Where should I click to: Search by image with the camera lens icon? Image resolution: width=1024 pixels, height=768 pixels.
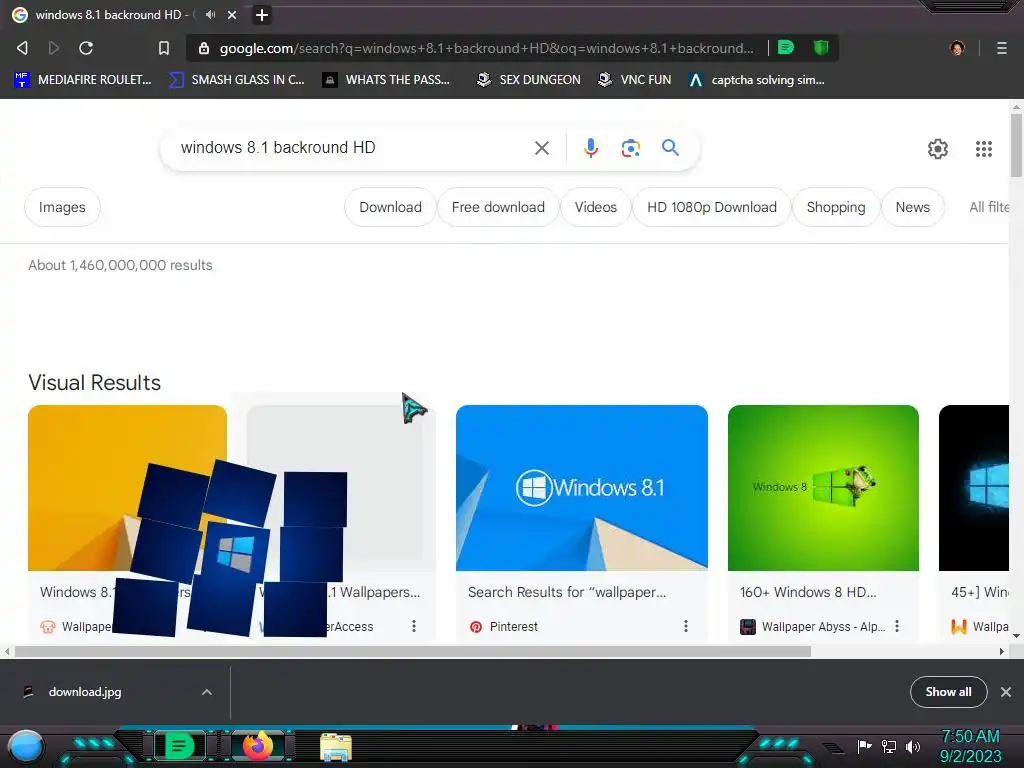pos(630,148)
